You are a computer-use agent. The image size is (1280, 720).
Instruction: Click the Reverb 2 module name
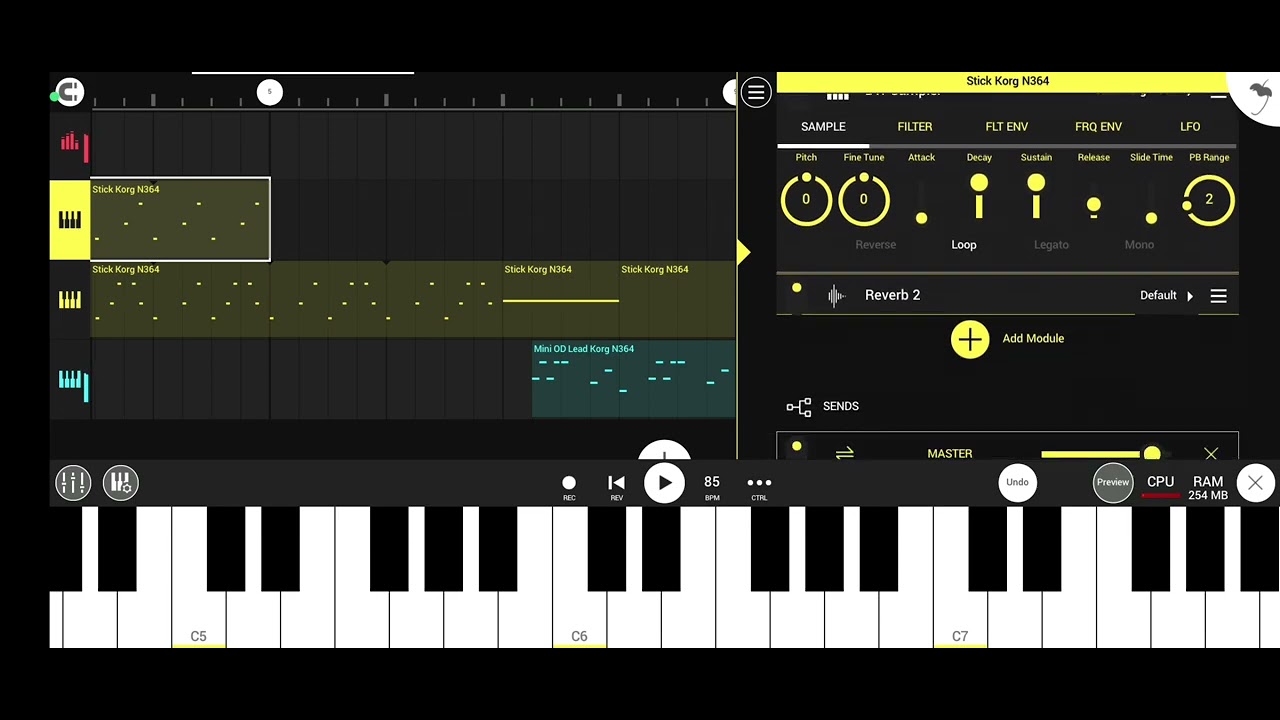(892, 295)
